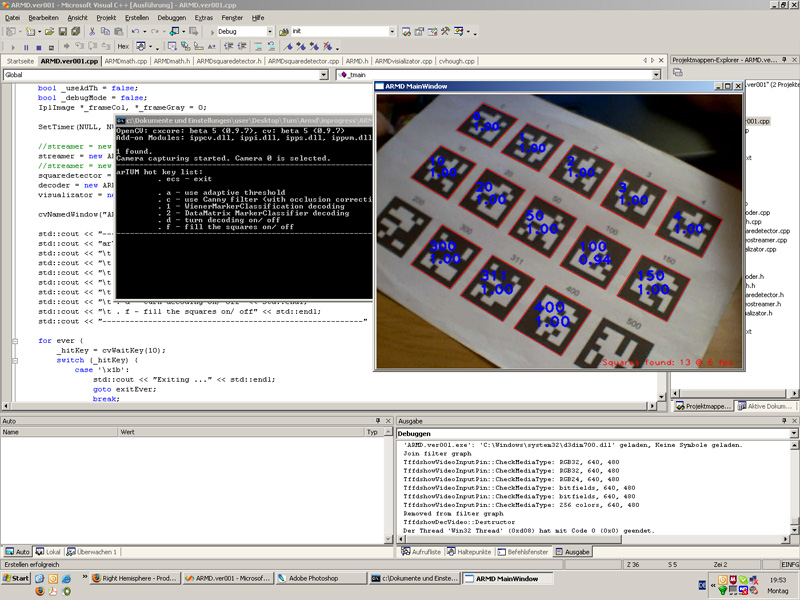
Task: Continue debugging with the play icon
Action: point(13,47)
